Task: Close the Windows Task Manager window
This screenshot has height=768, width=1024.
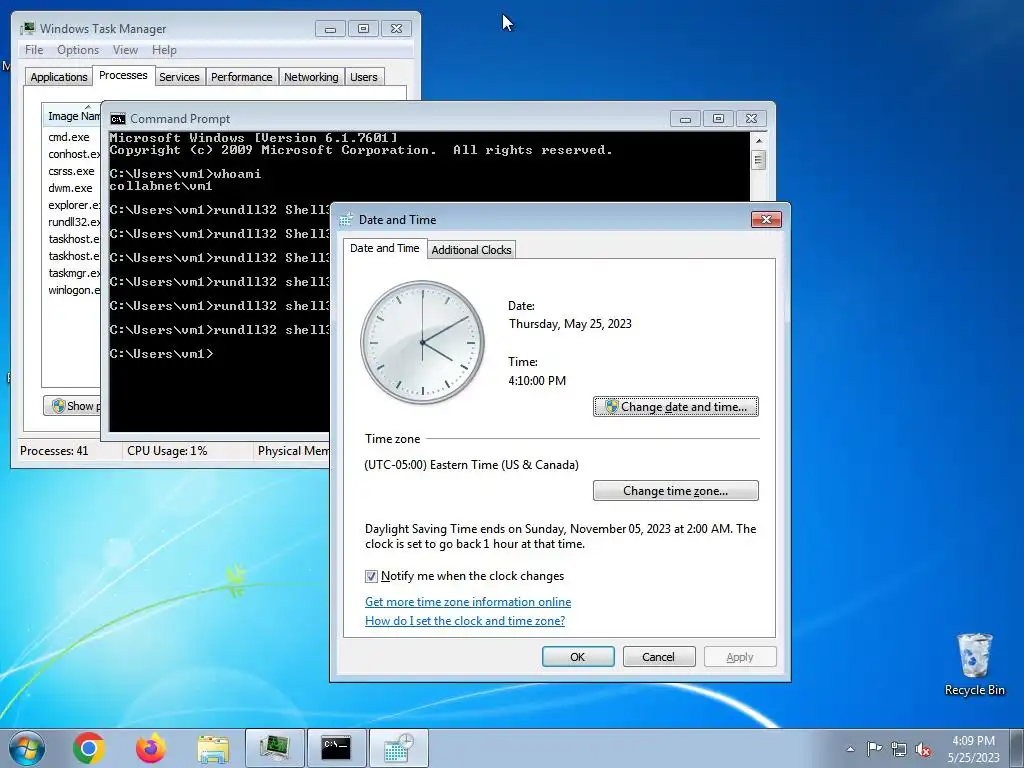Action: 396,29
